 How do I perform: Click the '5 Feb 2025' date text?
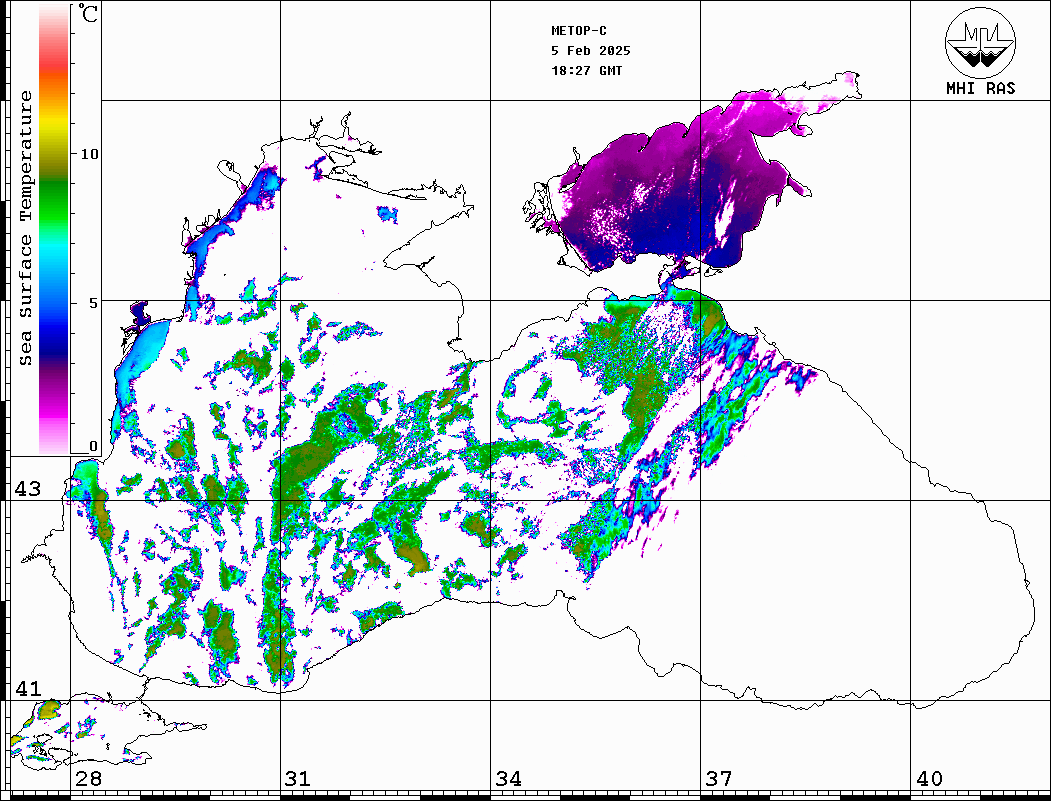(591, 51)
